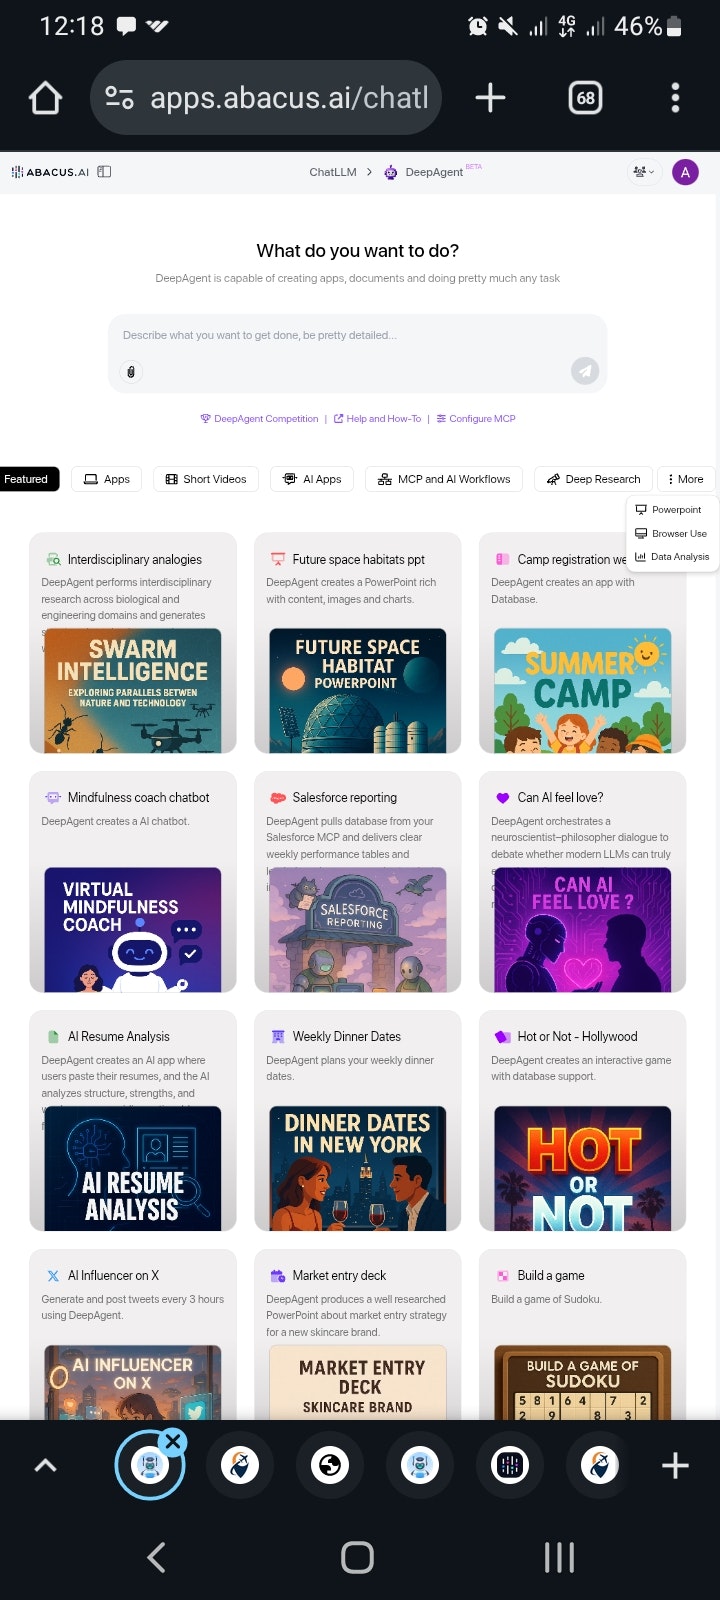The width and height of the screenshot is (720, 1600).
Task: Switch to the dark Abacus icon tab in tab strip
Action: tap(510, 1465)
